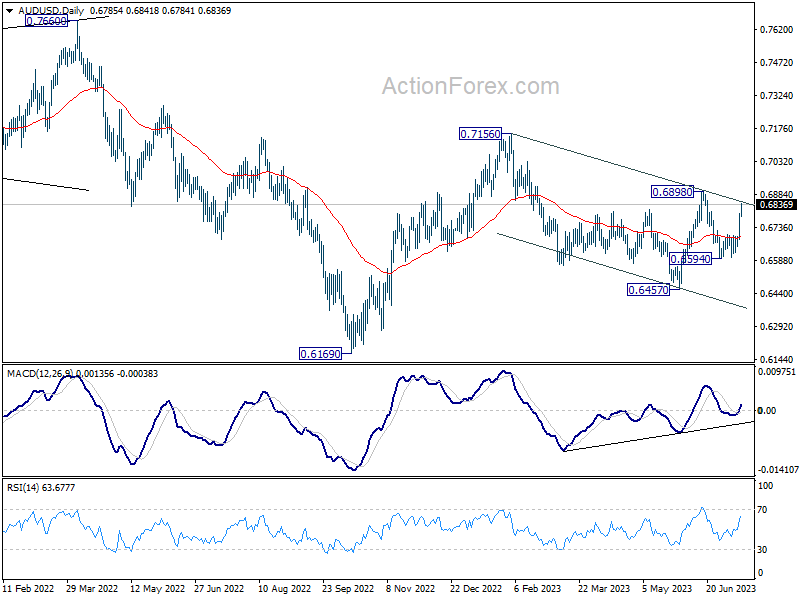Click the RSI(14) indicator label
The height and width of the screenshot is (600, 800).
[23, 488]
